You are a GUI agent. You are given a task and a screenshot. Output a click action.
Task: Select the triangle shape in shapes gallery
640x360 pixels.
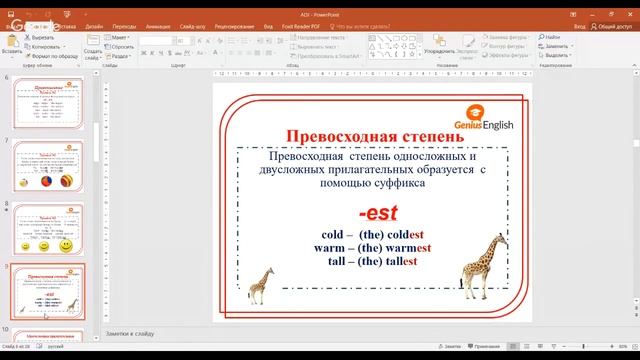[x=372, y=46]
